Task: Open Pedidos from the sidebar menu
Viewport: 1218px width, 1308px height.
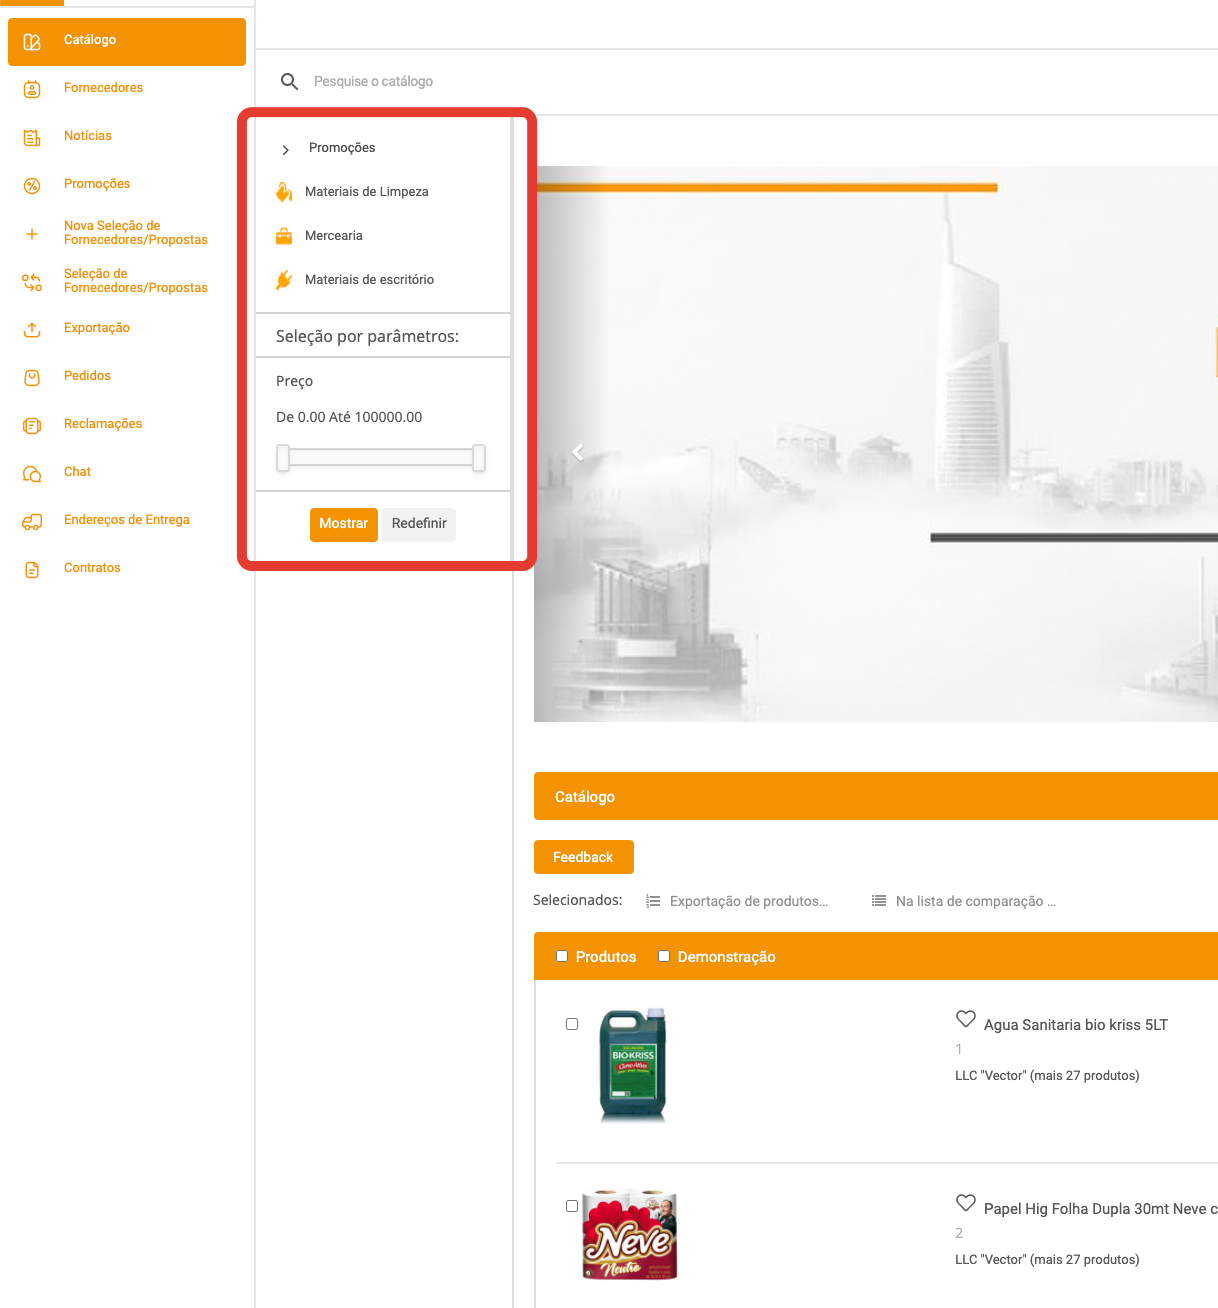Action: pyautogui.click(x=87, y=376)
